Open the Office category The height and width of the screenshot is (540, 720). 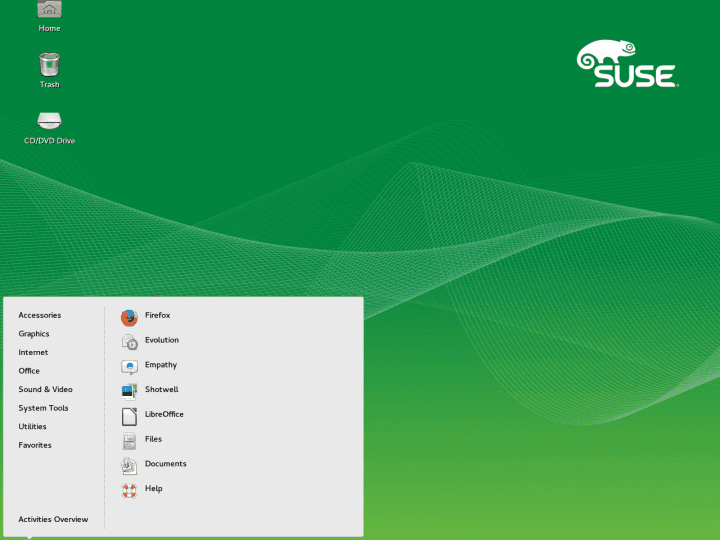29,371
